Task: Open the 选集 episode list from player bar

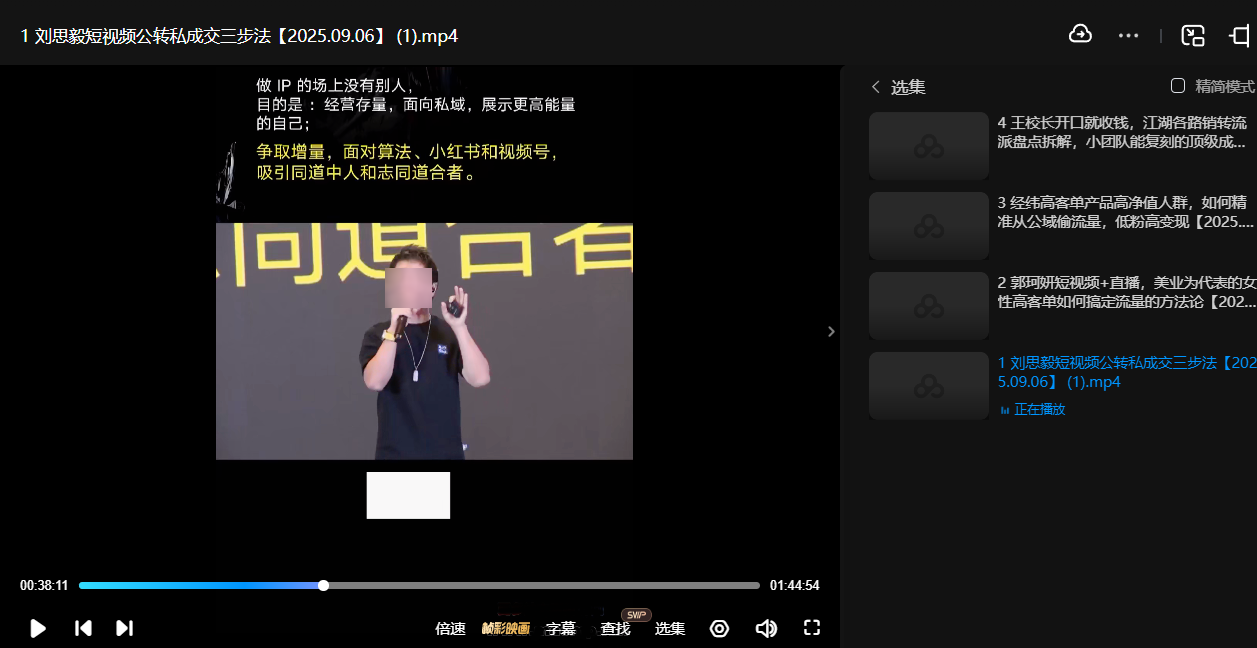Action: coord(669,628)
